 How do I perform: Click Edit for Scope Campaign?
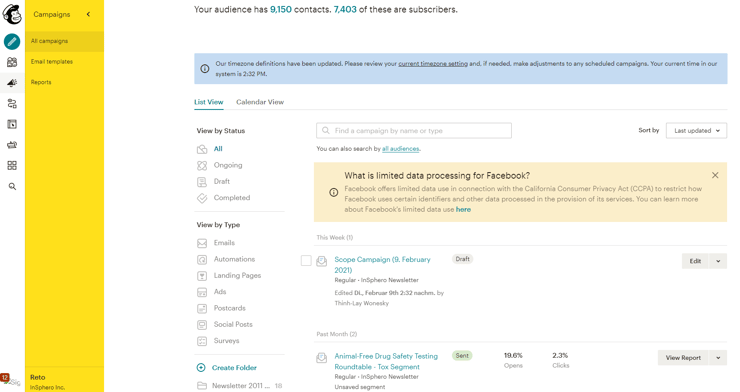coord(695,261)
